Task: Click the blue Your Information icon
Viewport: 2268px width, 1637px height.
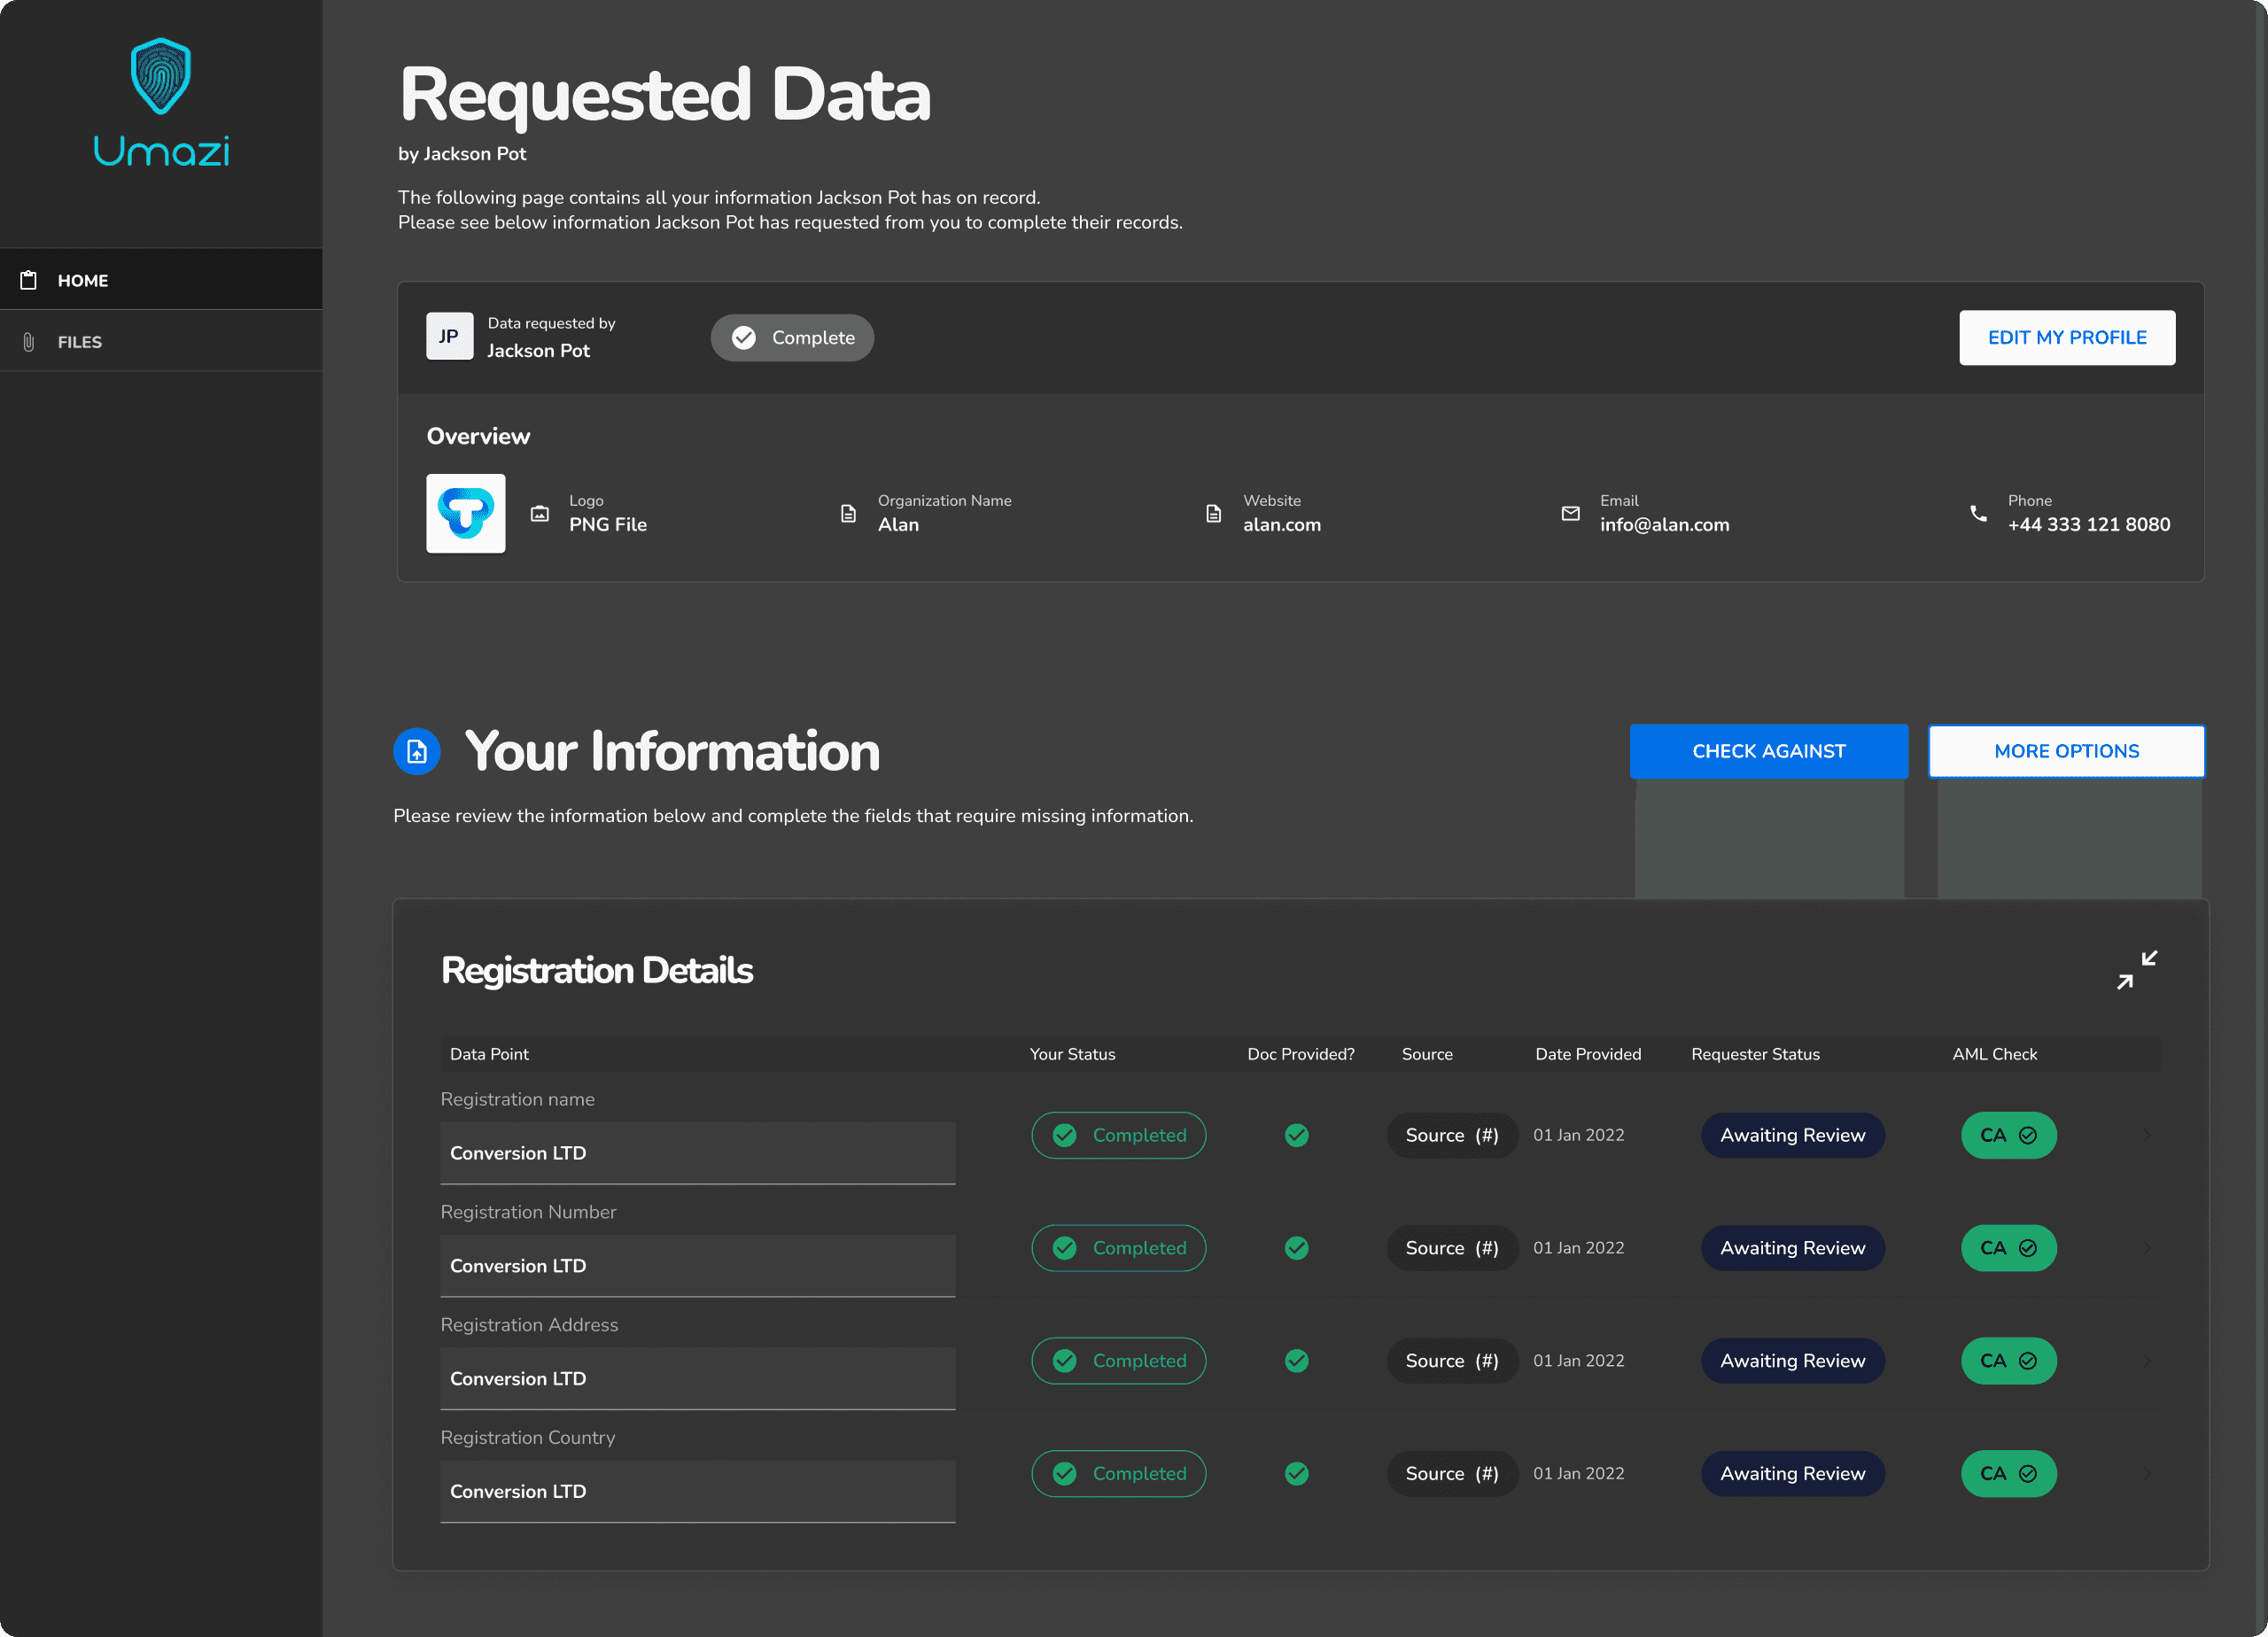Action: point(417,751)
